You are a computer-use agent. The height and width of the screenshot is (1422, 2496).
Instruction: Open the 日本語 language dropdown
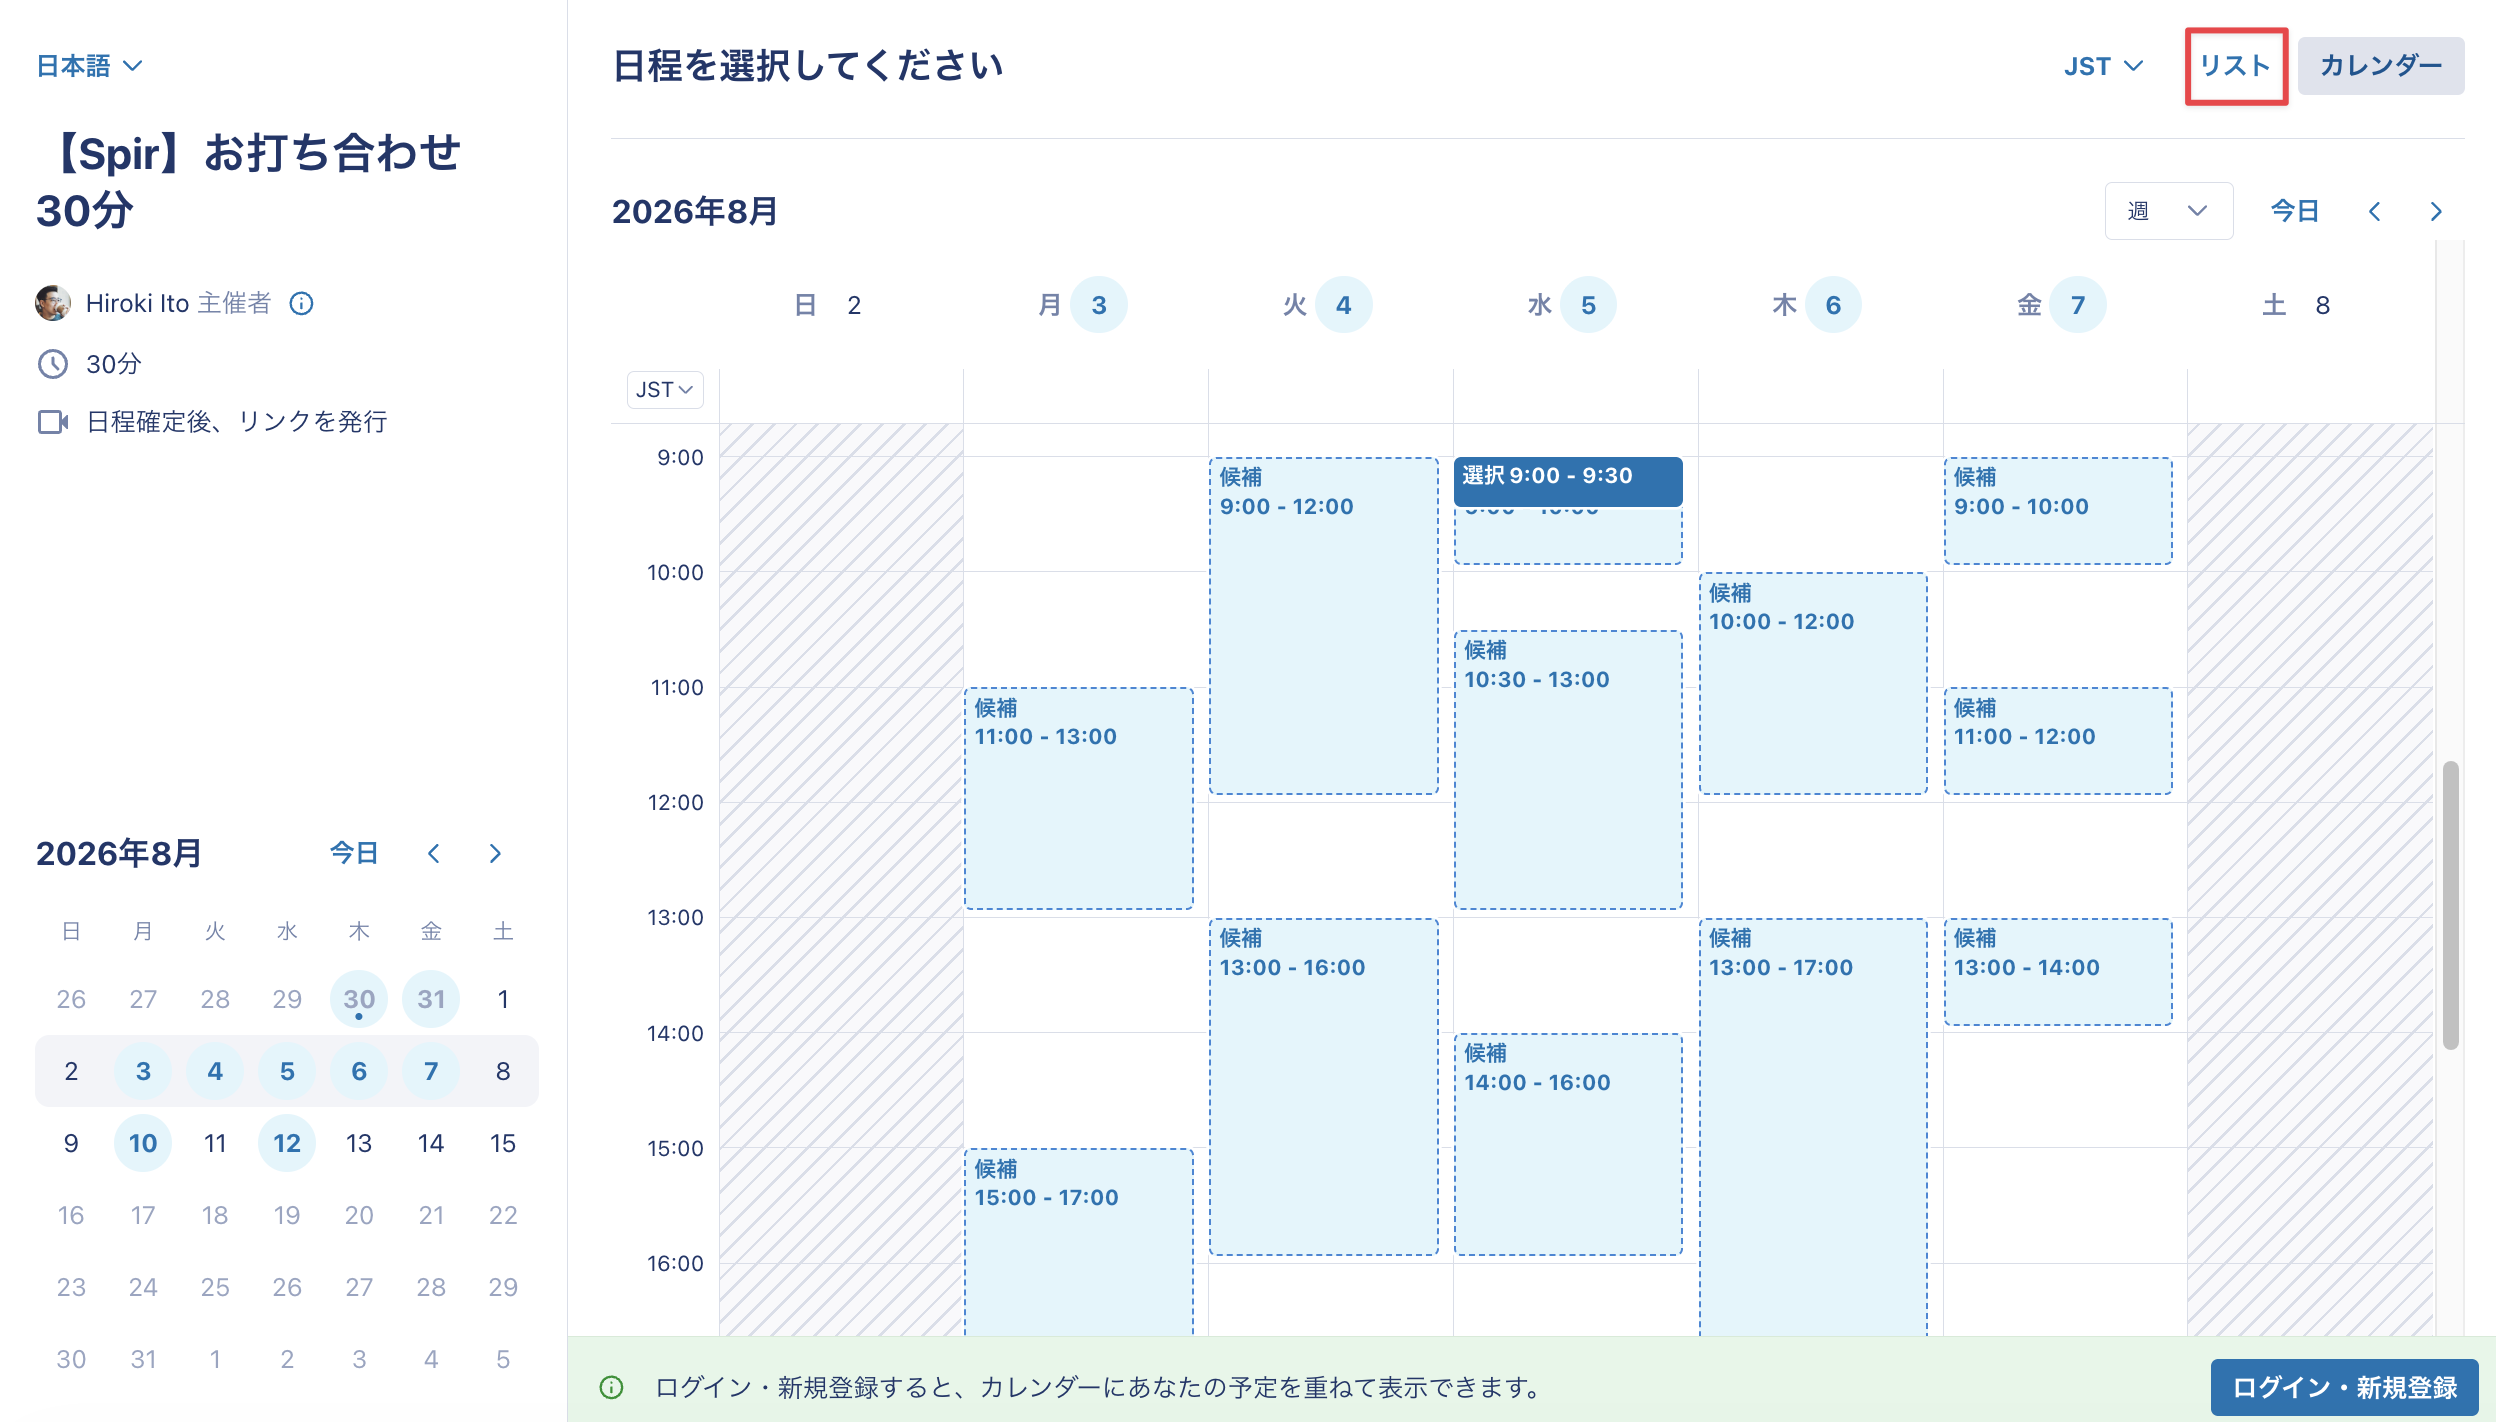point(90,66)
